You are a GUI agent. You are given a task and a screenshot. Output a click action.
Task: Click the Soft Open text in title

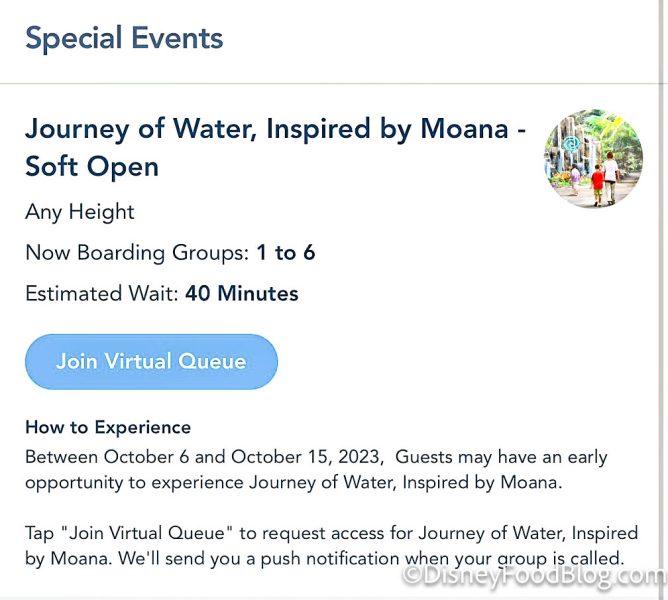coord(92,166)
